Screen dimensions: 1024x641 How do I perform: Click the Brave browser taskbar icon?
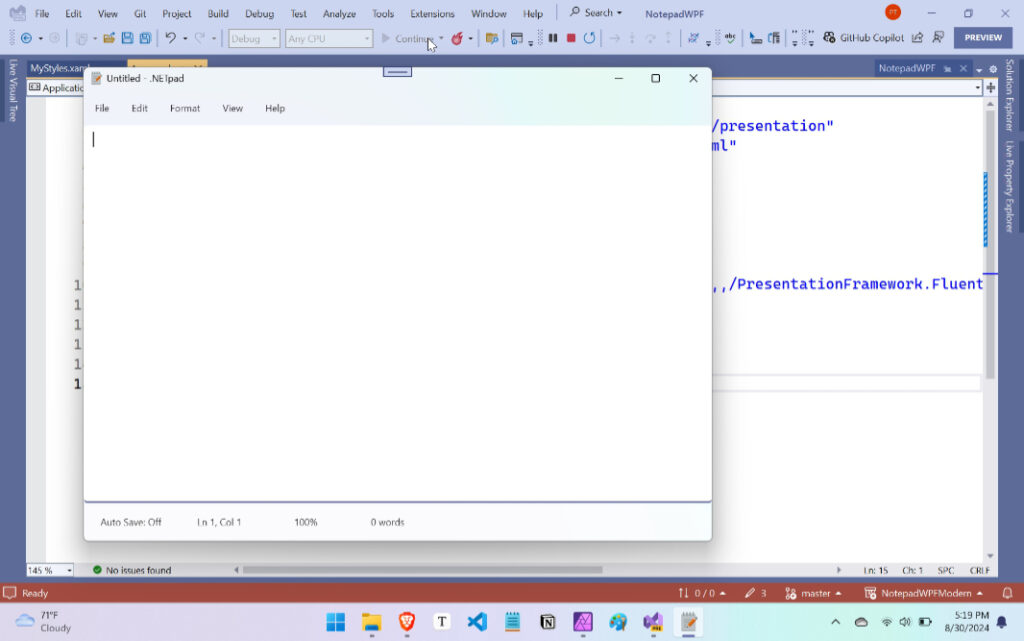point(407,622)
